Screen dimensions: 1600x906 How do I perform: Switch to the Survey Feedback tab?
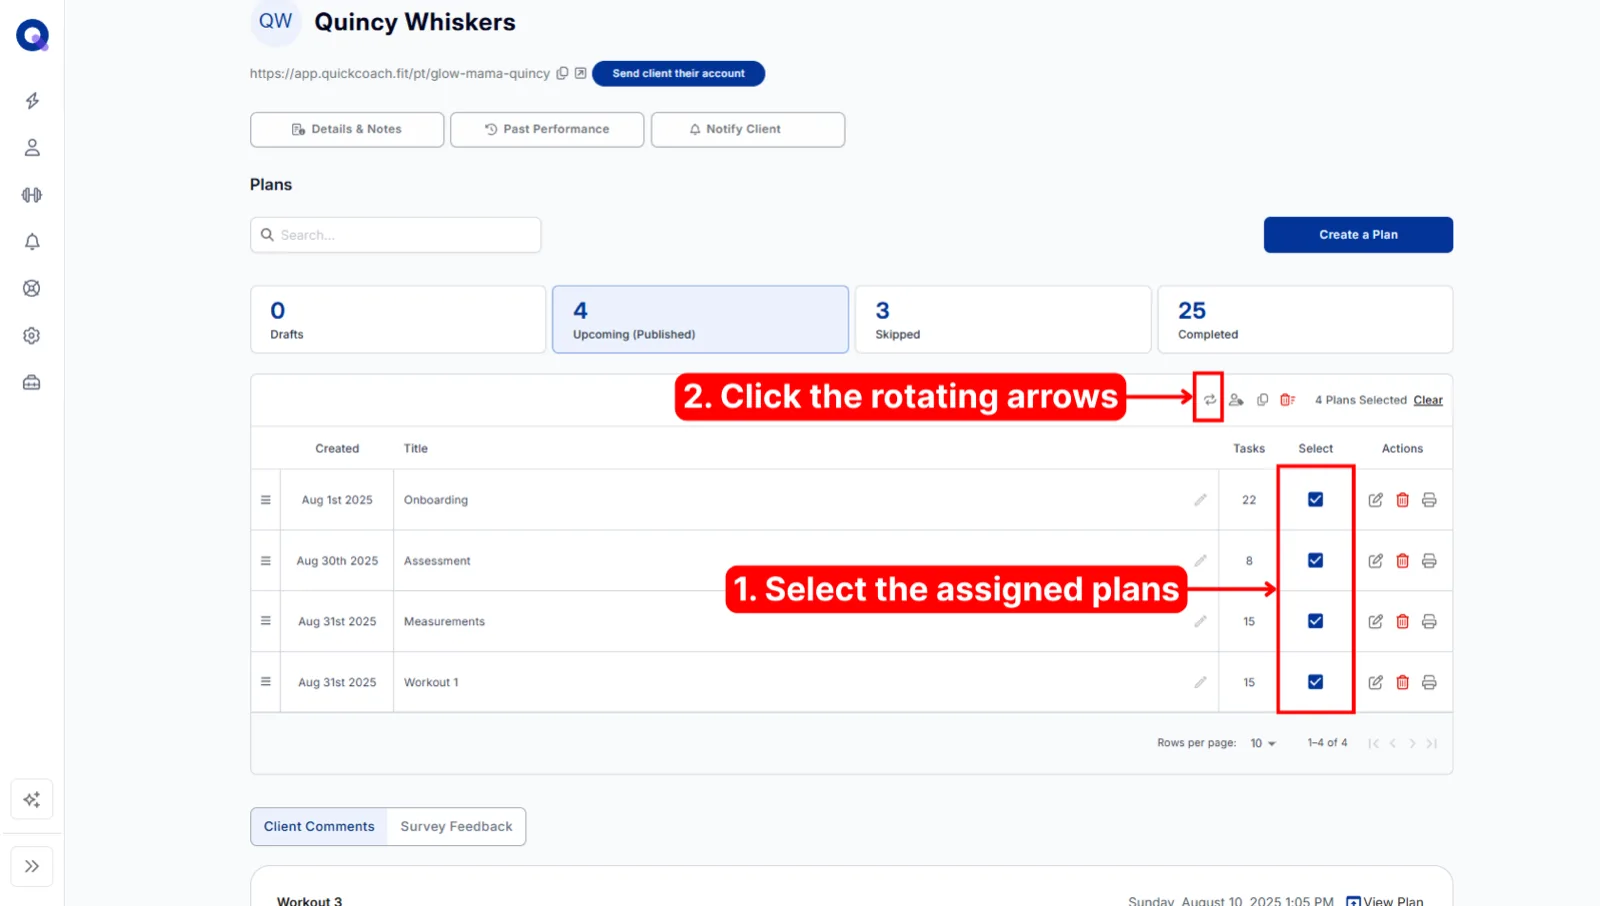[x=456, y=827]
